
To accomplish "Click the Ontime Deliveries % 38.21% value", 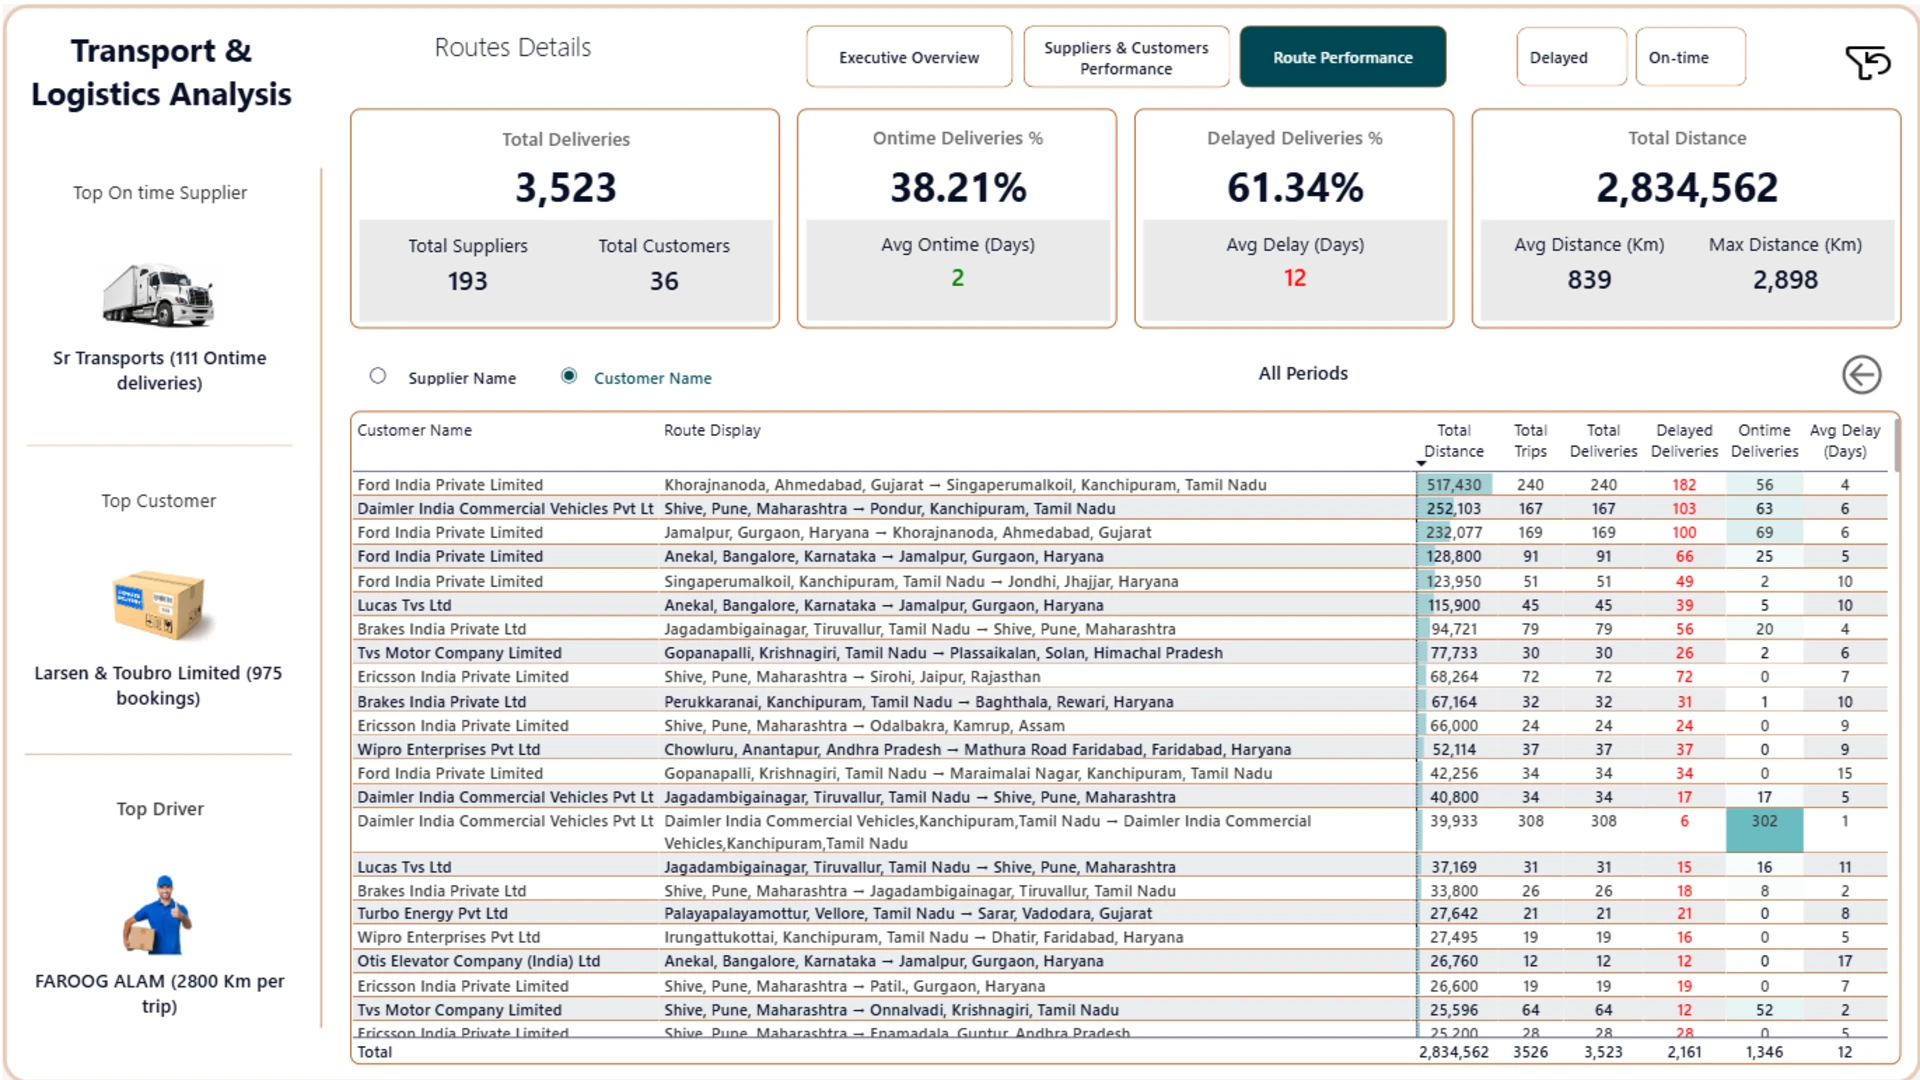I will tap(958, 188).
